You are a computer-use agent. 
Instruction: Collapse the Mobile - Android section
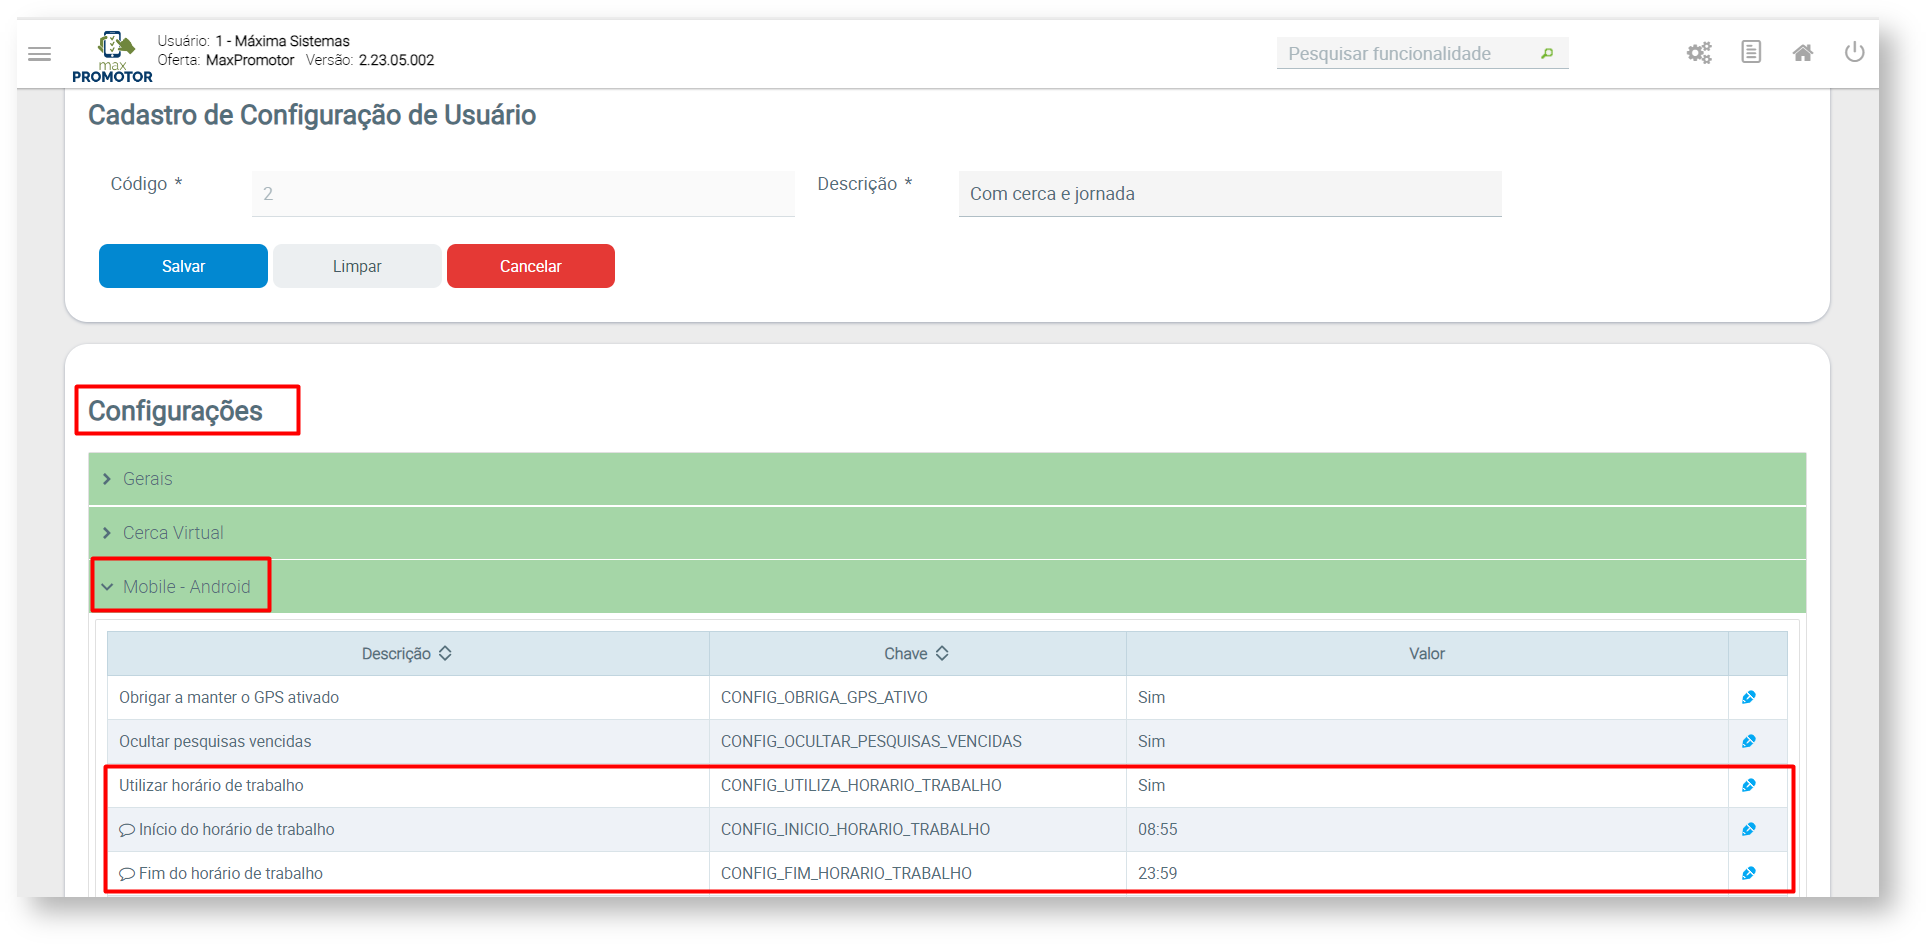coord(185,587)
